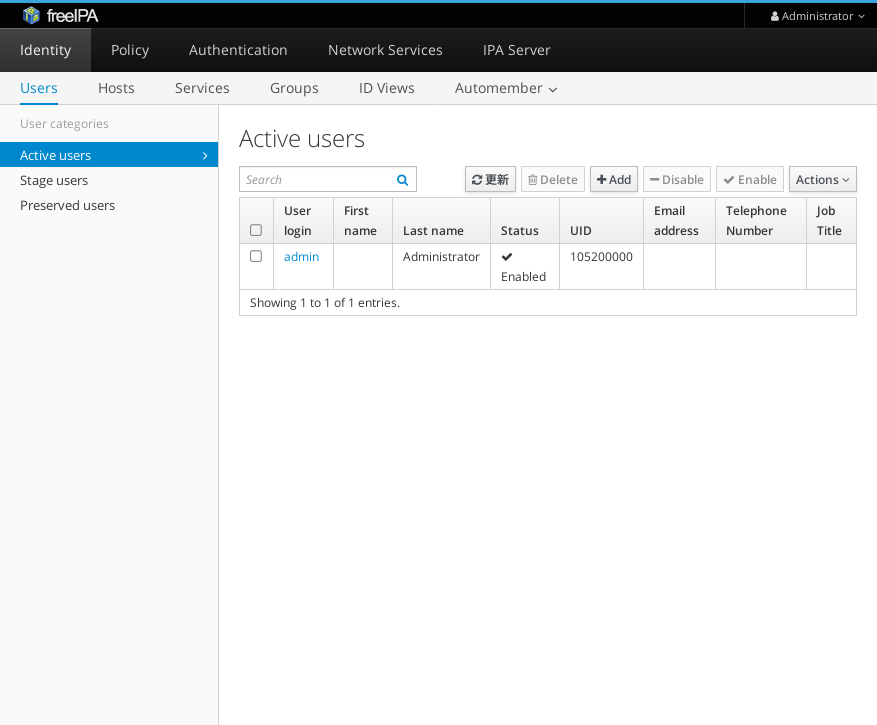Check the admin user row checkbox
This screenshot has width=877, height=725.
256,257
